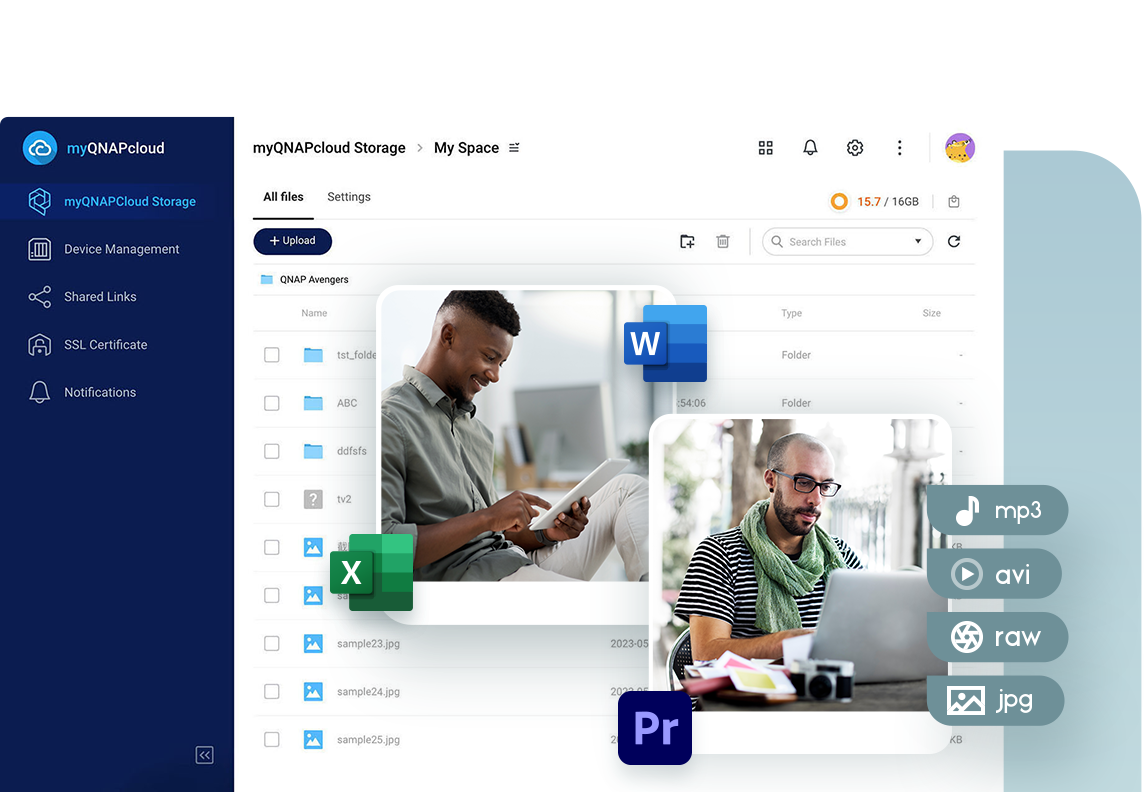This screenshot has width=1144, height=792.
Task: Check the box for ABC folder
Action: 272,403
